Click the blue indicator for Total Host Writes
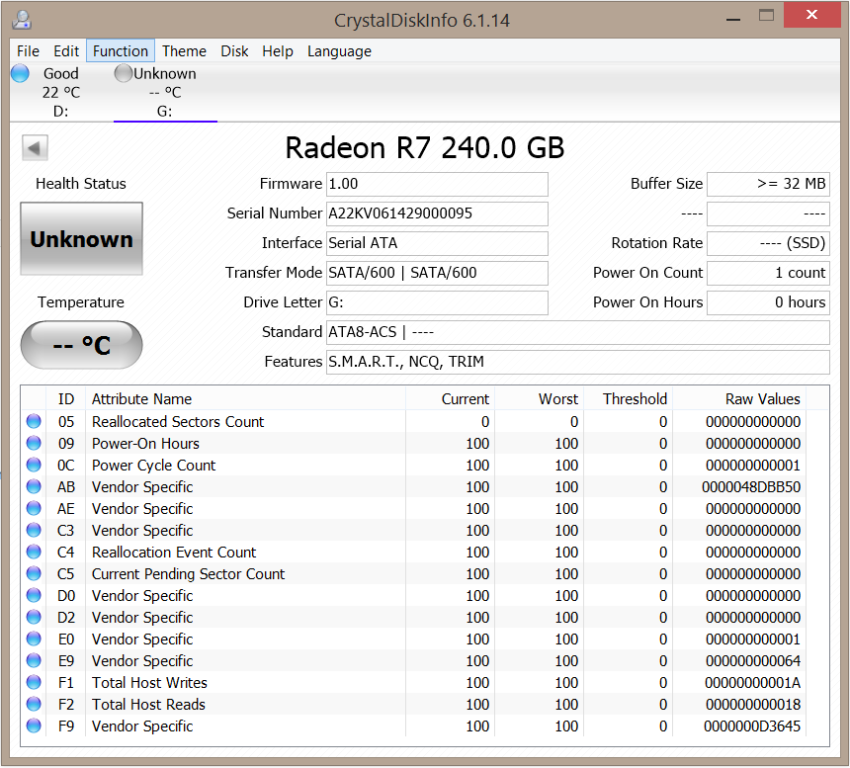Image resolution: width=850 pixels, height=768 pixels. (x=33, y=682)
